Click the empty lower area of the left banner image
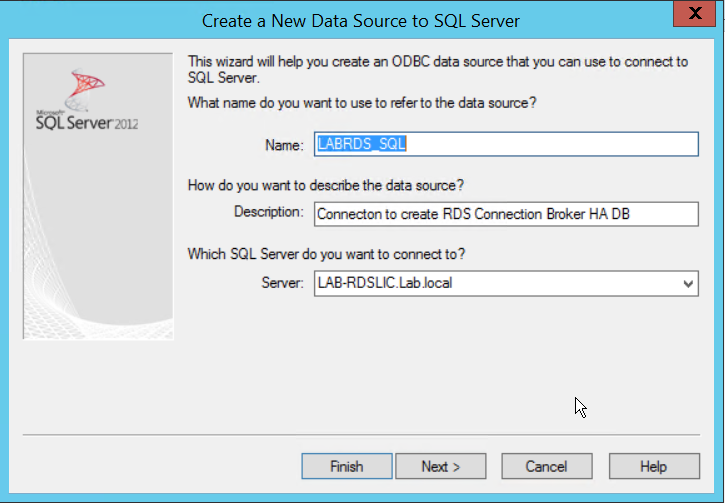Viewport: 725px width, 503px height. pyautogui.click(x=98, y=260)
